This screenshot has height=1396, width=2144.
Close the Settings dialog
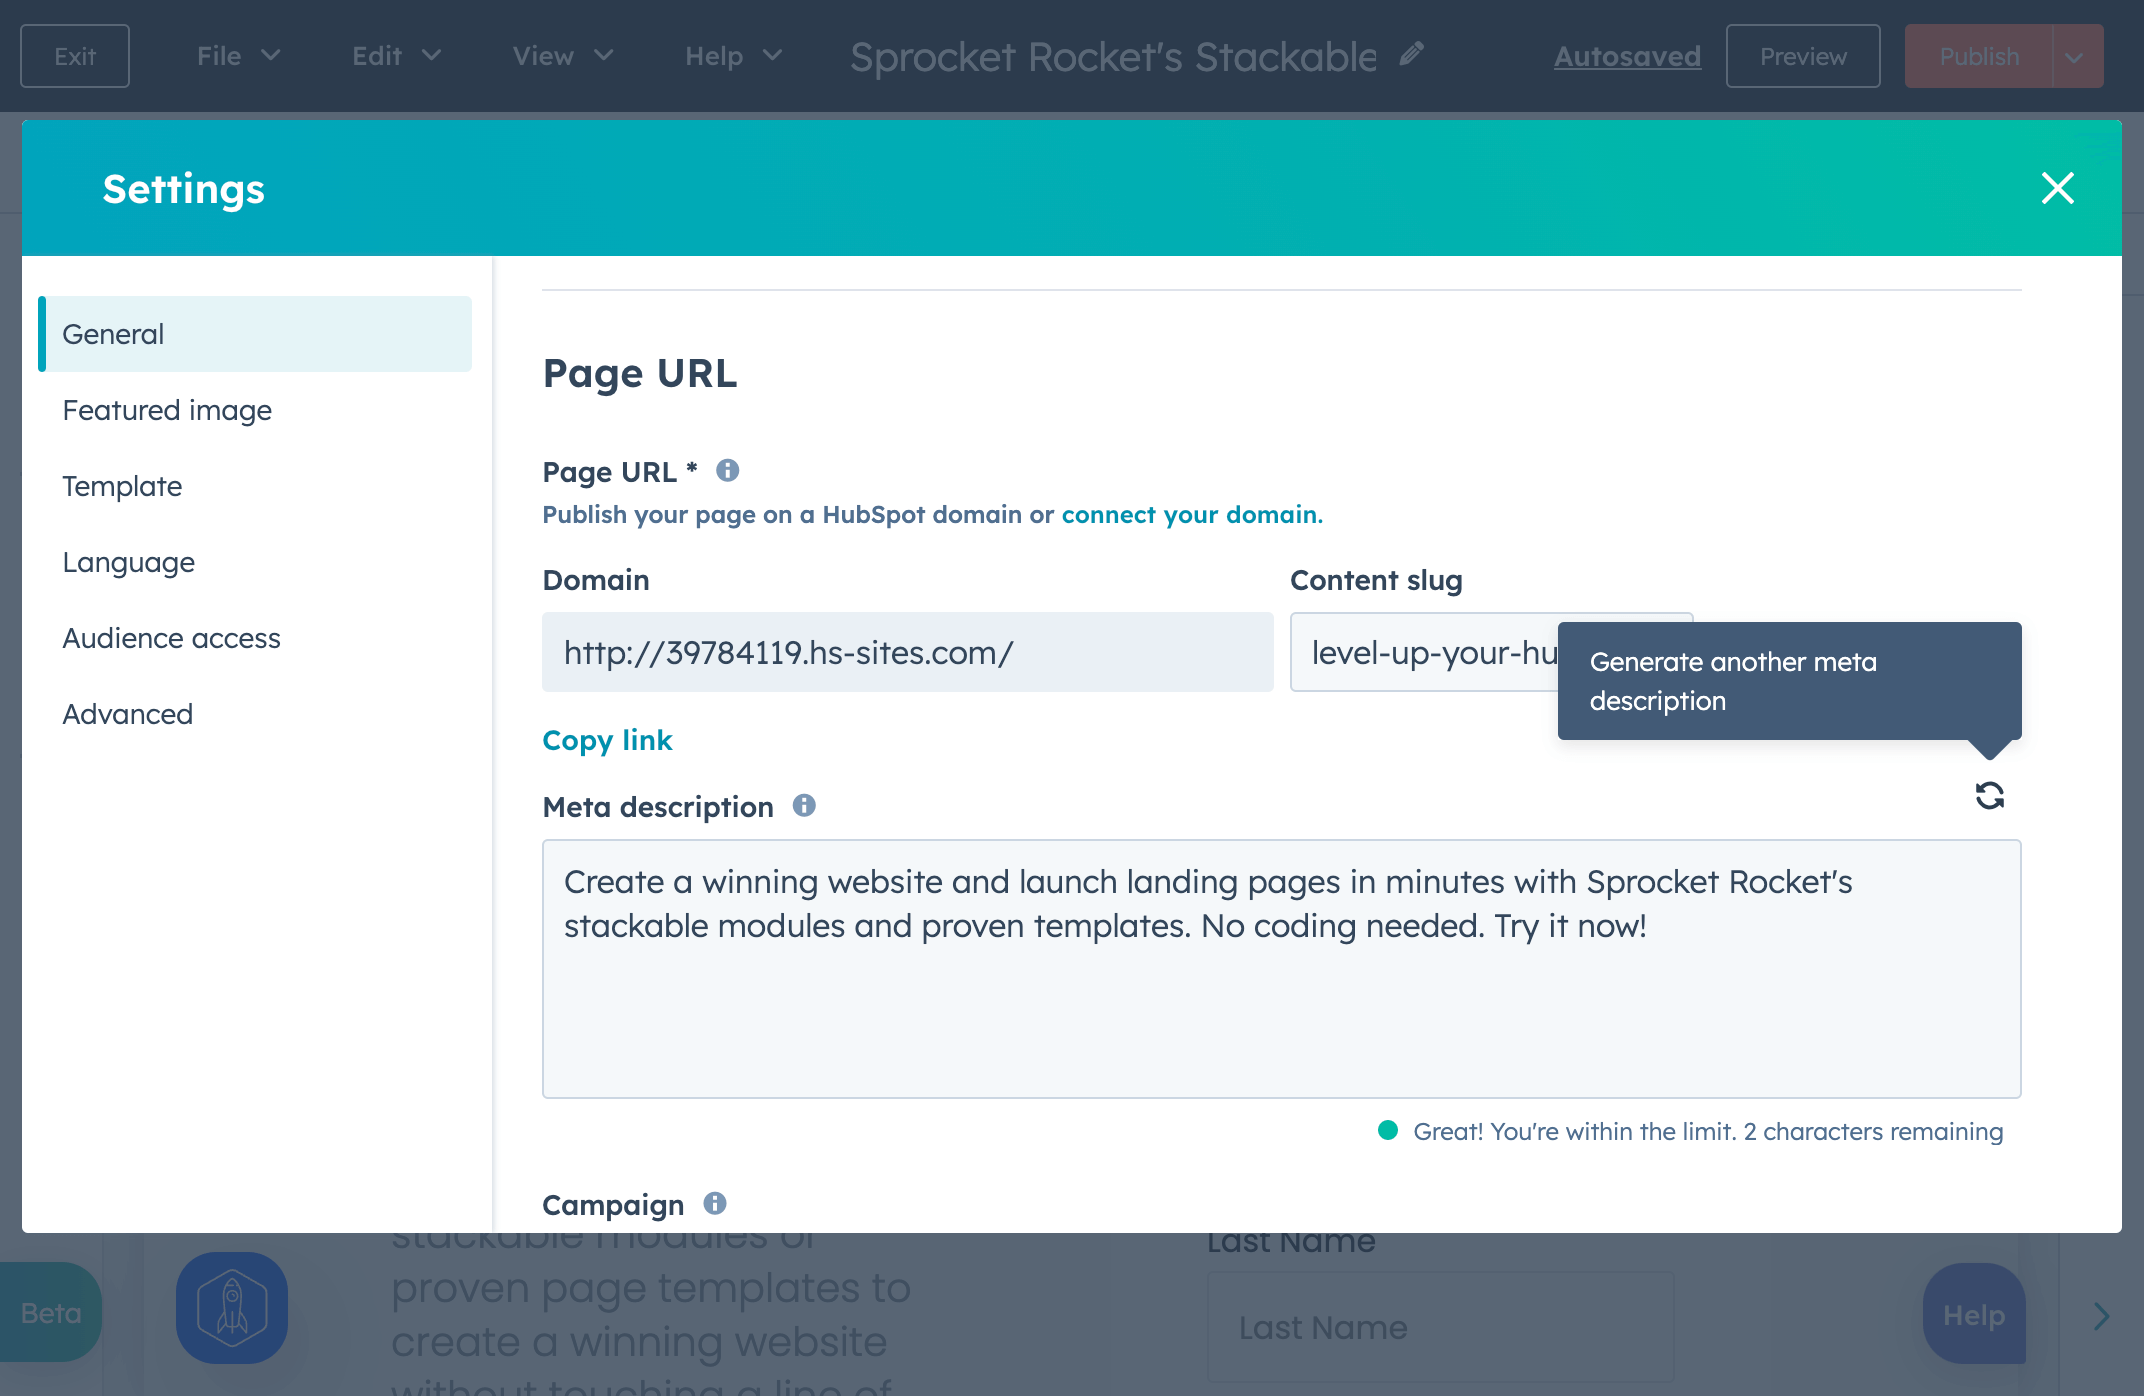pyautogui.click(x=2057, y=188)
